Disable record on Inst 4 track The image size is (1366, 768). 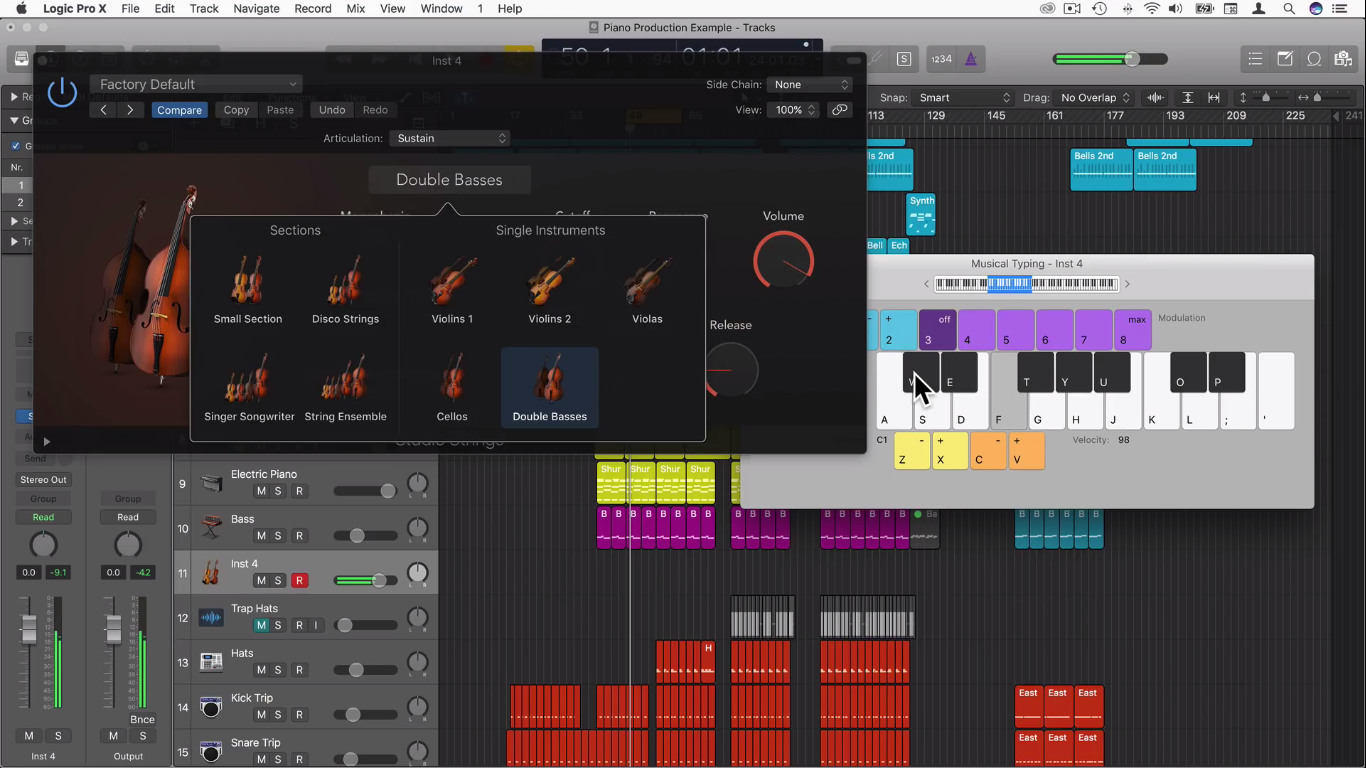tap(299, 581)
